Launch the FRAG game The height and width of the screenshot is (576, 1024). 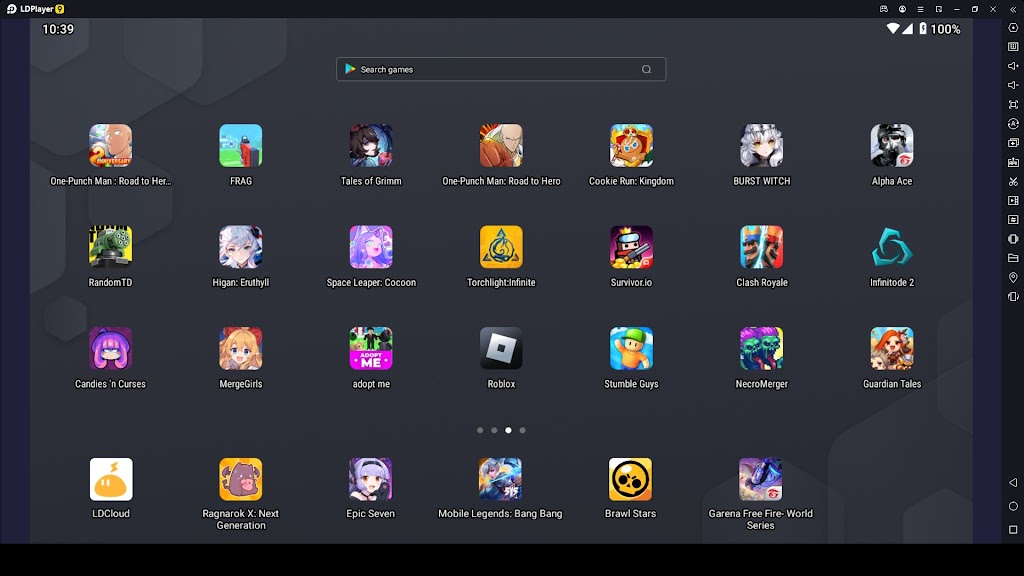point(240,146)
